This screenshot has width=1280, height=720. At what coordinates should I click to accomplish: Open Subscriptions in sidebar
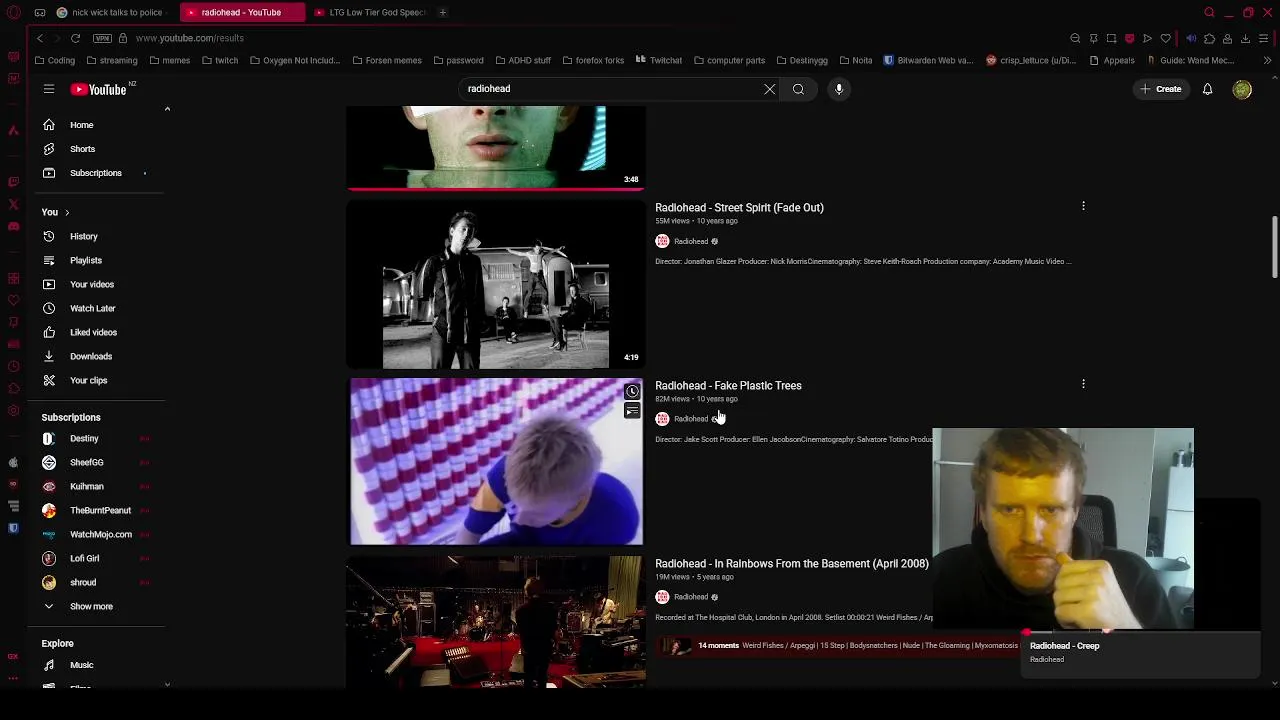click(96, 173)
